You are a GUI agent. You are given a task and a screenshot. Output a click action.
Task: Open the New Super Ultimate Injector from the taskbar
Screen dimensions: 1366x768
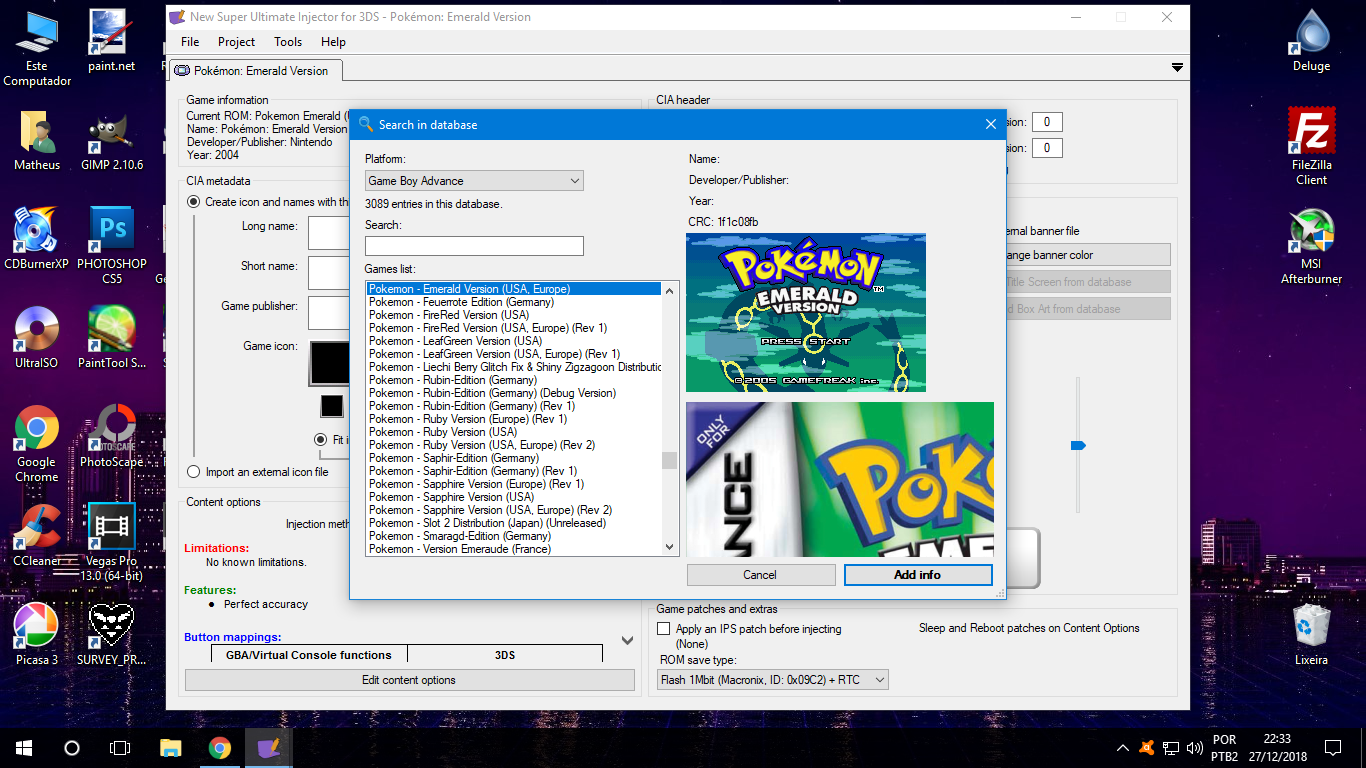click(268, 747)
